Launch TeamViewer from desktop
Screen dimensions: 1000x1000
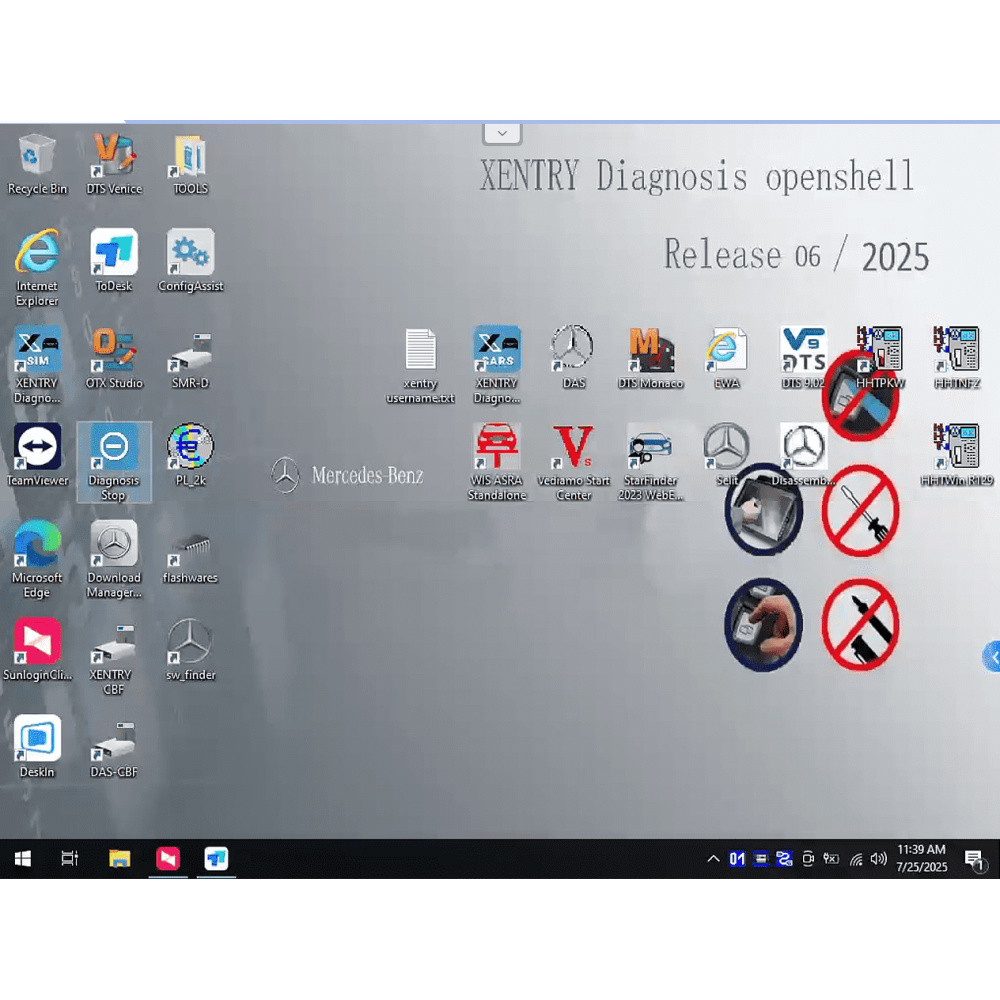click(x=37, y=455)
